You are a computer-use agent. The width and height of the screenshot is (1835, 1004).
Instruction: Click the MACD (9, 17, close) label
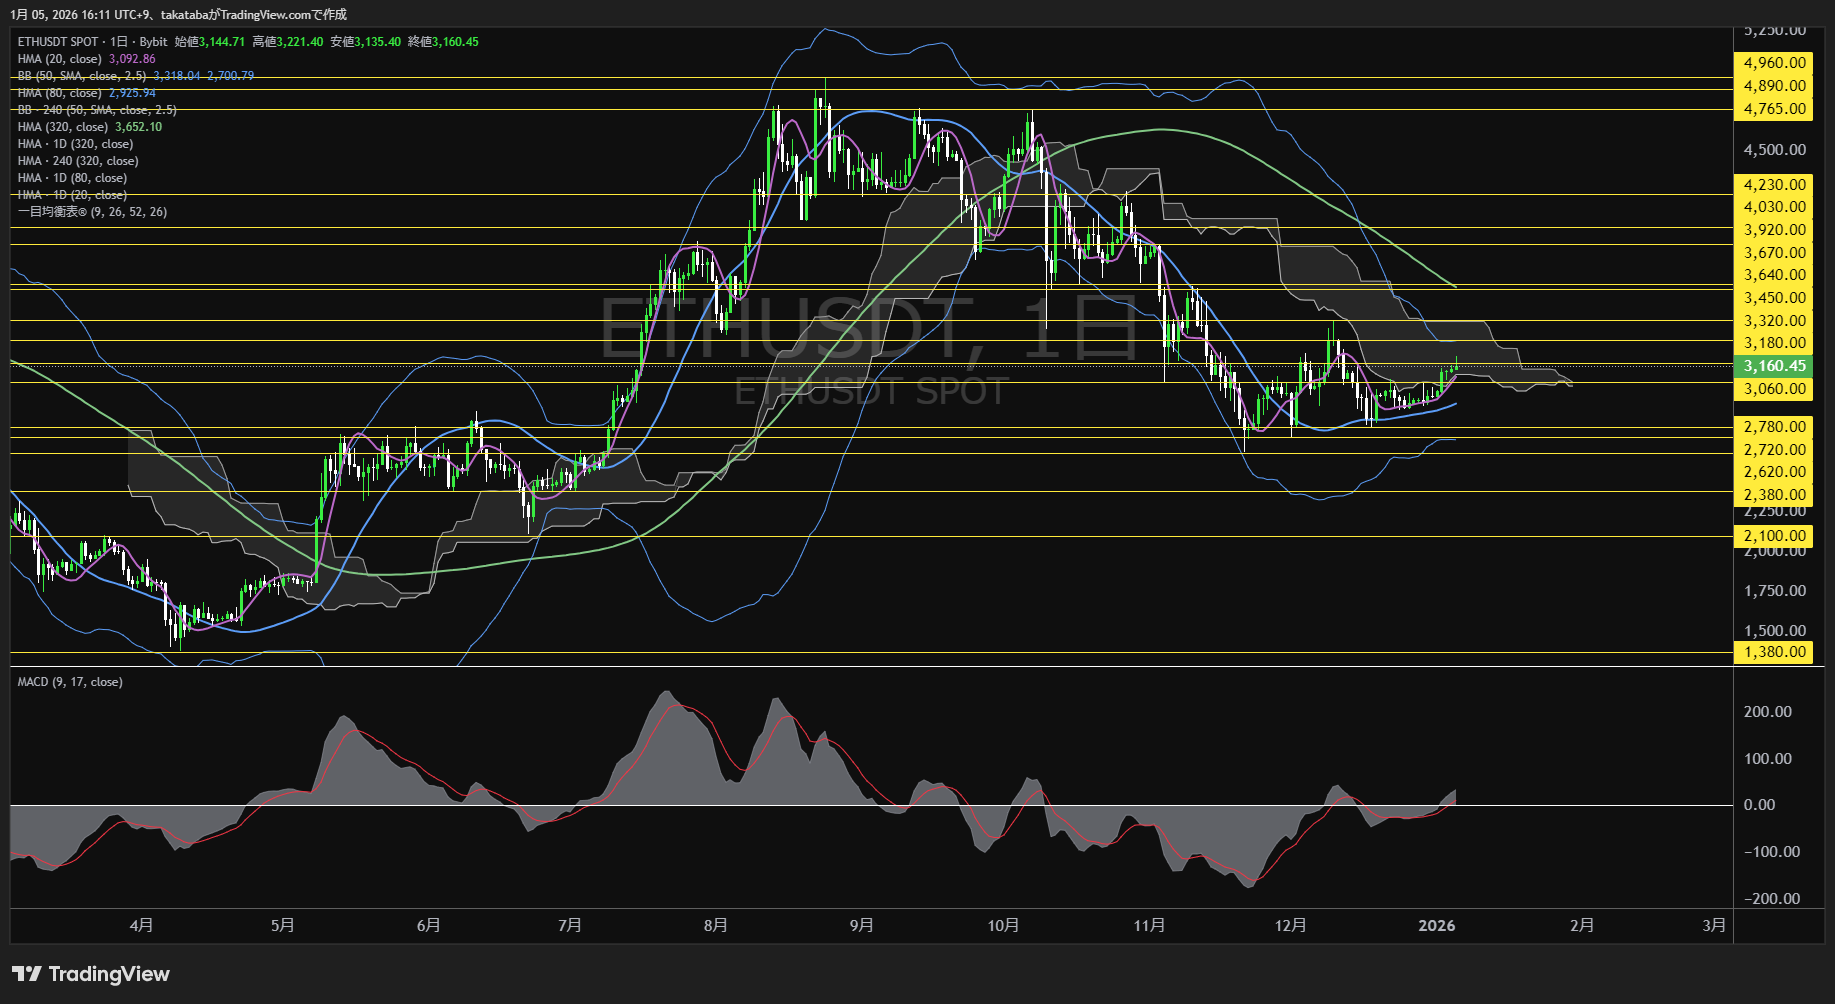coord(70,682)
